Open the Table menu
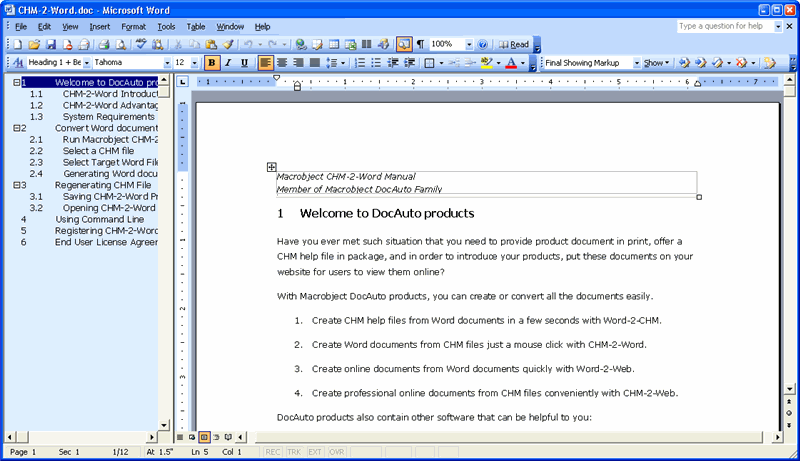 pyautogui.click(x=196, y=27)
